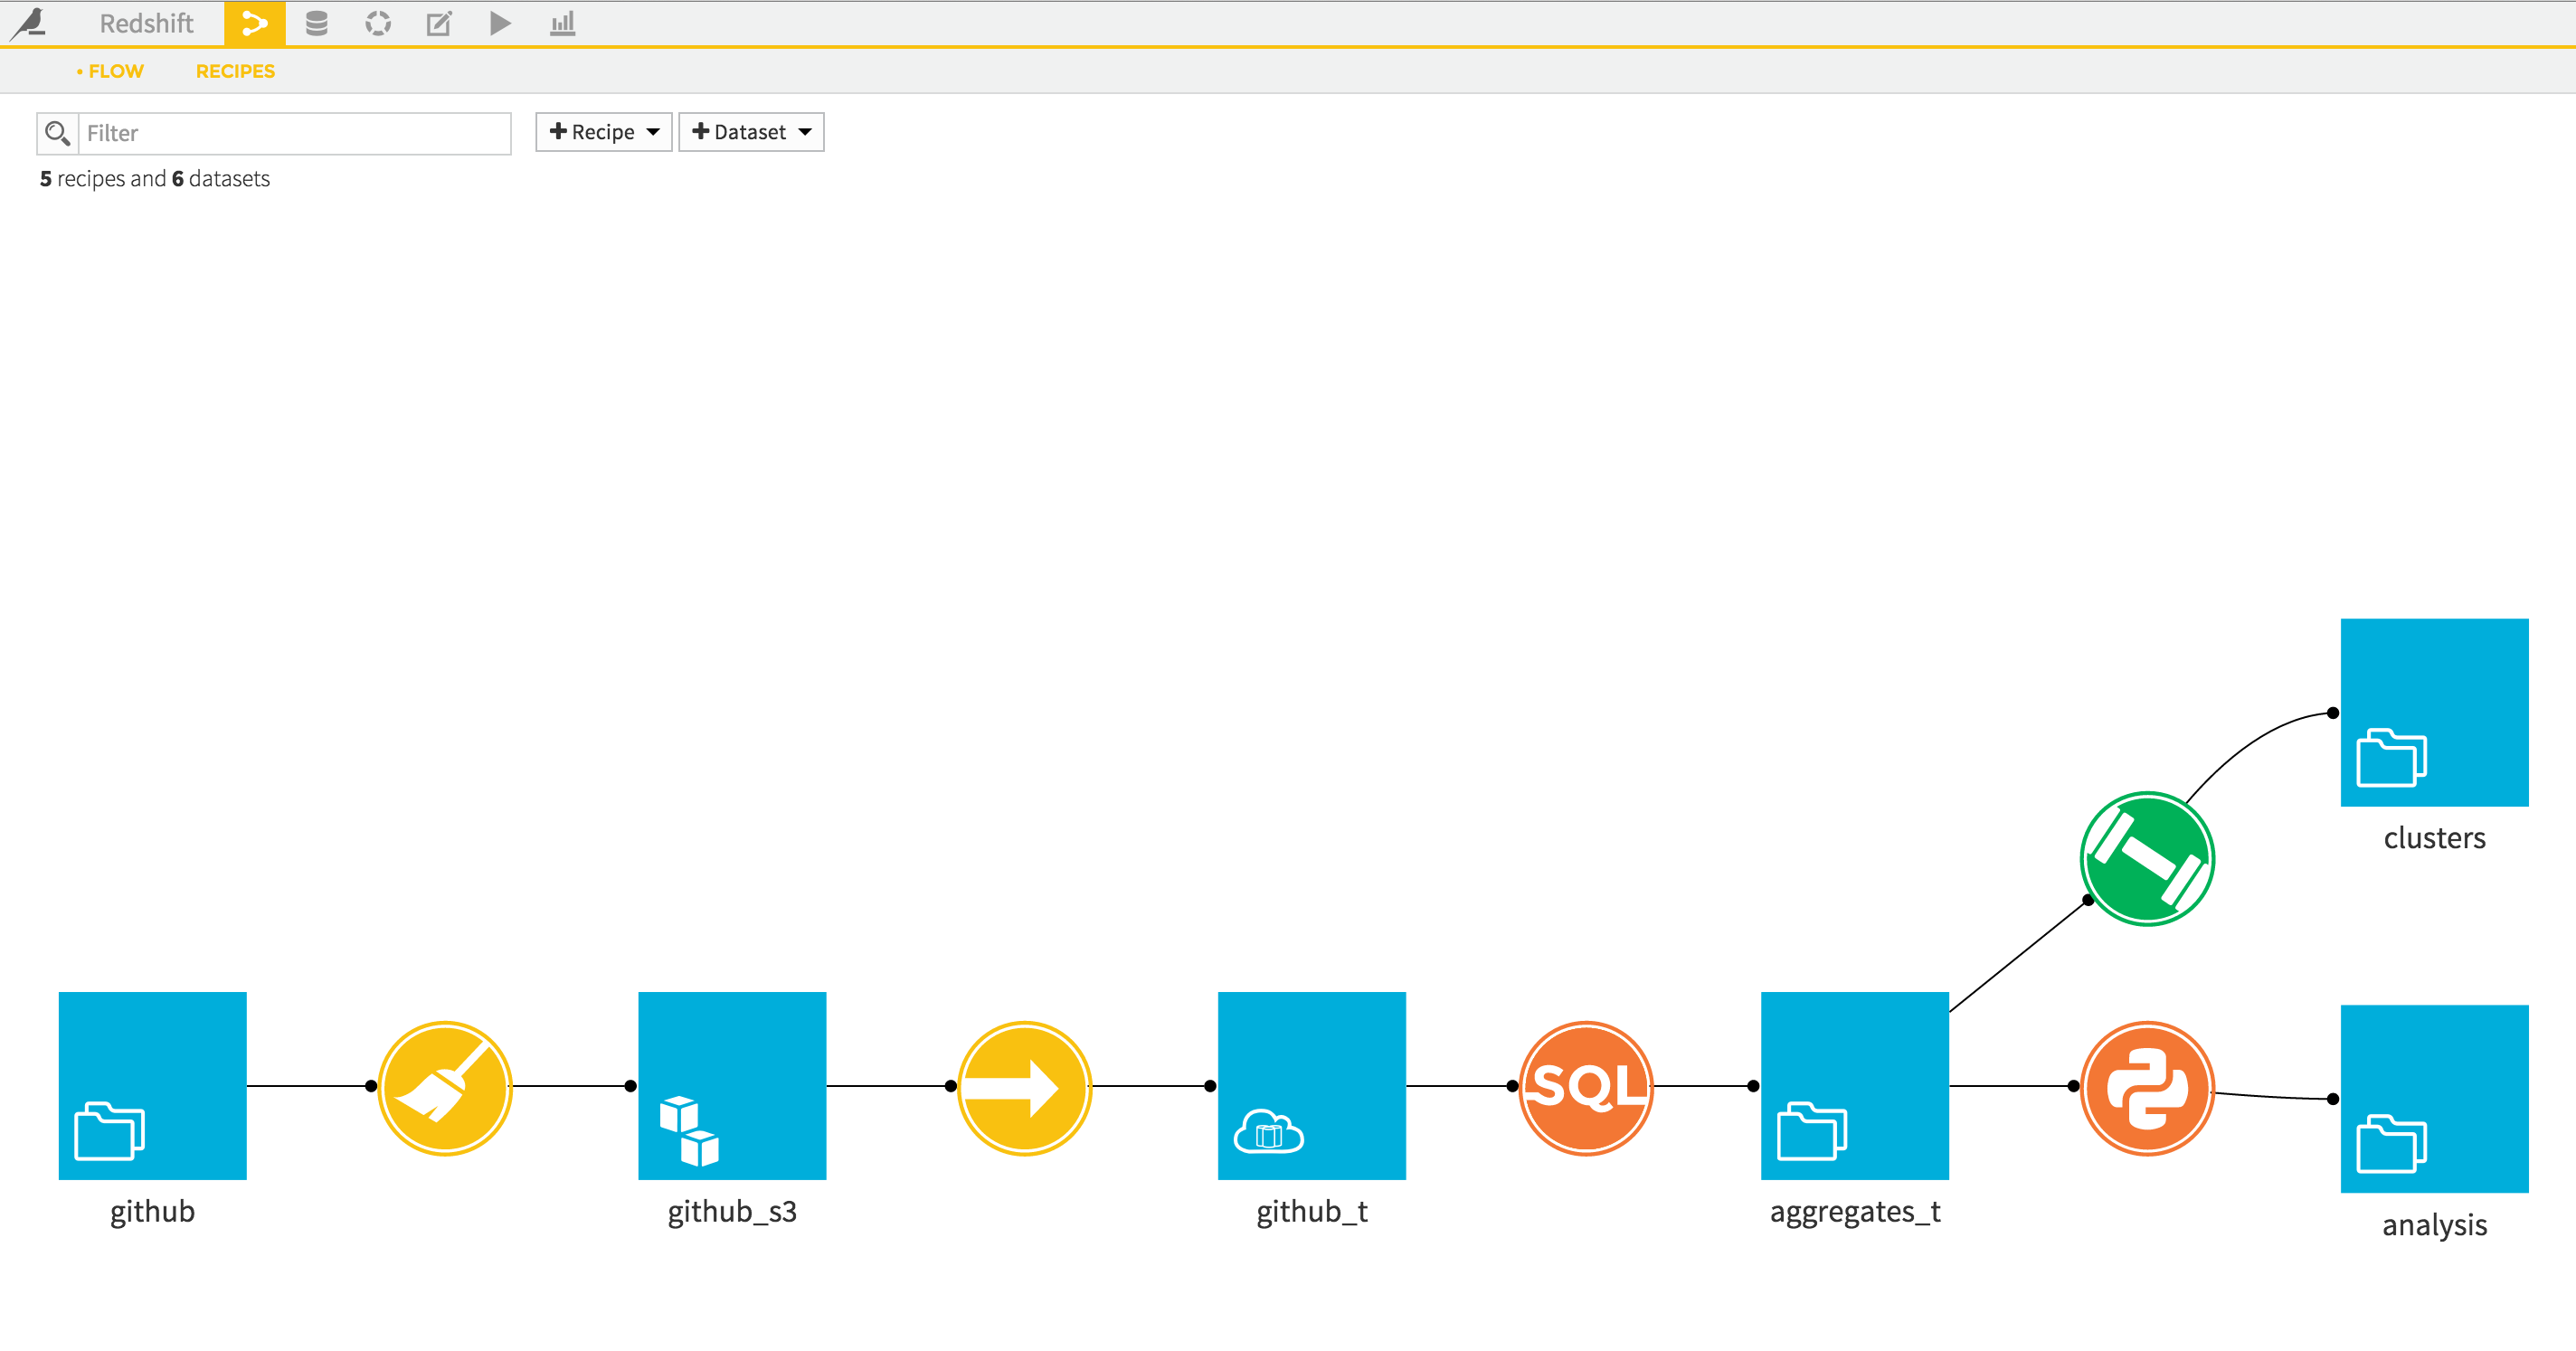Click the github label text

(x=152, y=1211)
